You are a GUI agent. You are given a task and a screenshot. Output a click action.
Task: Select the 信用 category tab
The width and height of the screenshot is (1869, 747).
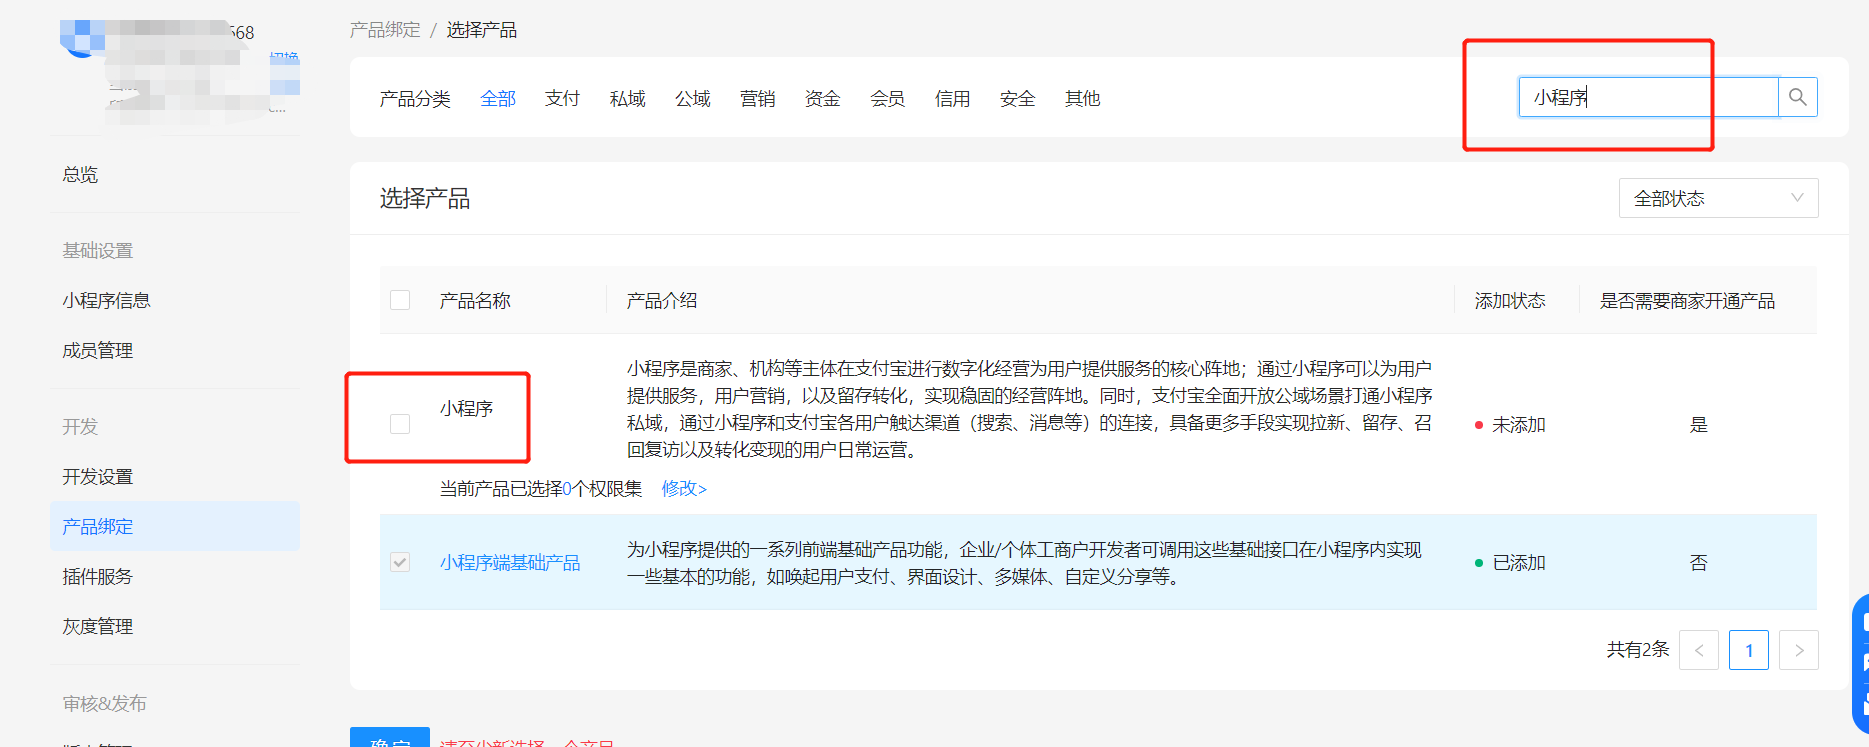coord(952,99)
